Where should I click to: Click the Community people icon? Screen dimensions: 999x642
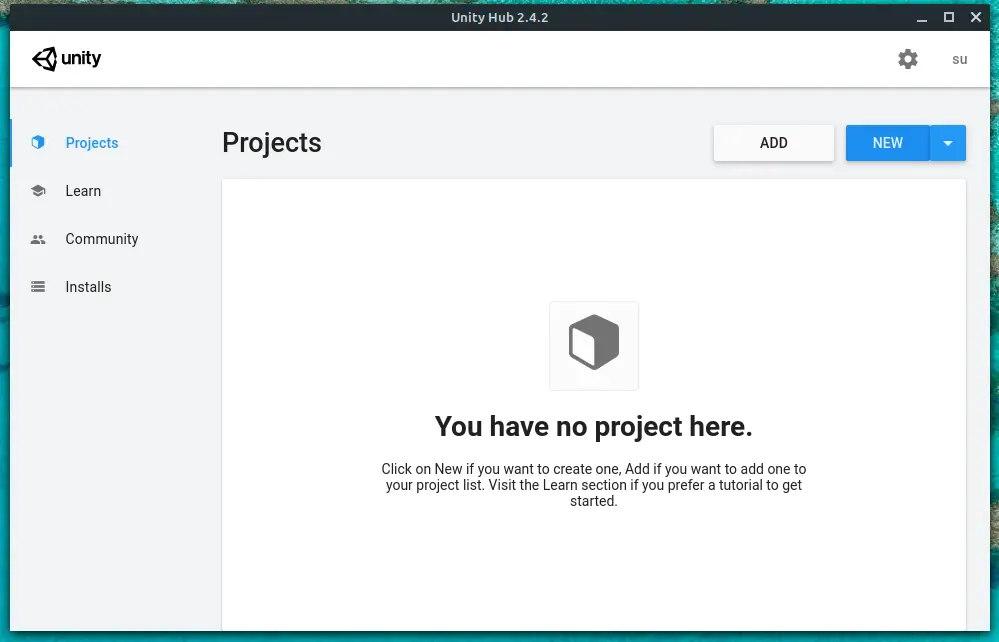[x=38, y=239]
